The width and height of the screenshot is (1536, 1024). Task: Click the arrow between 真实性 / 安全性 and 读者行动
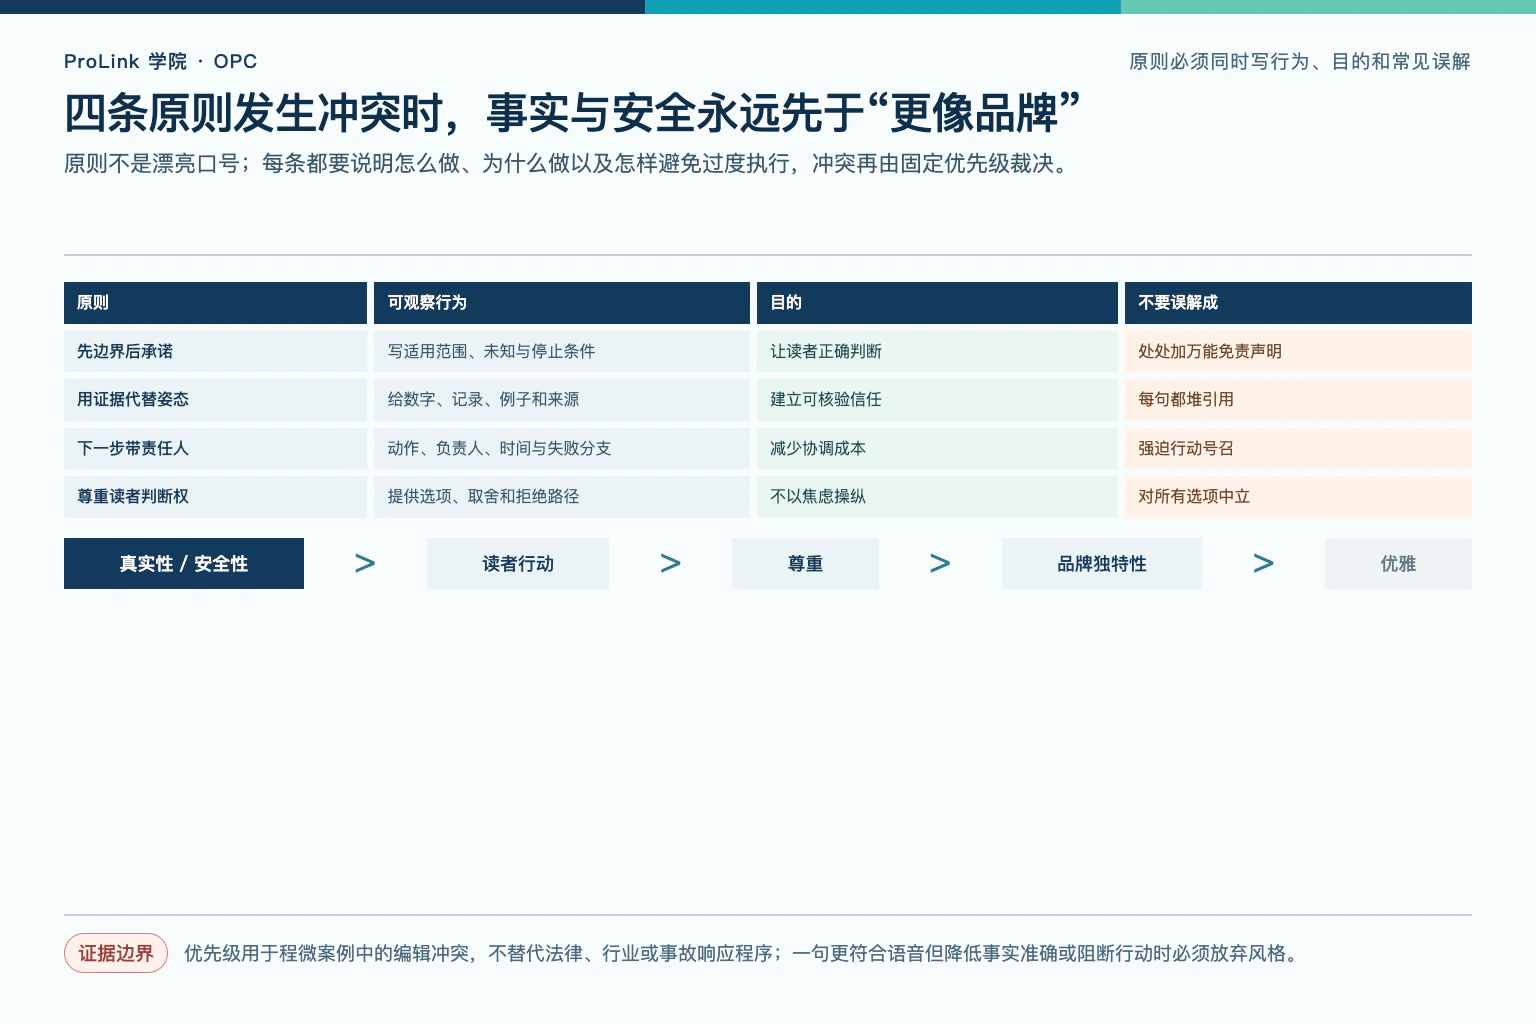coord(365,563)
